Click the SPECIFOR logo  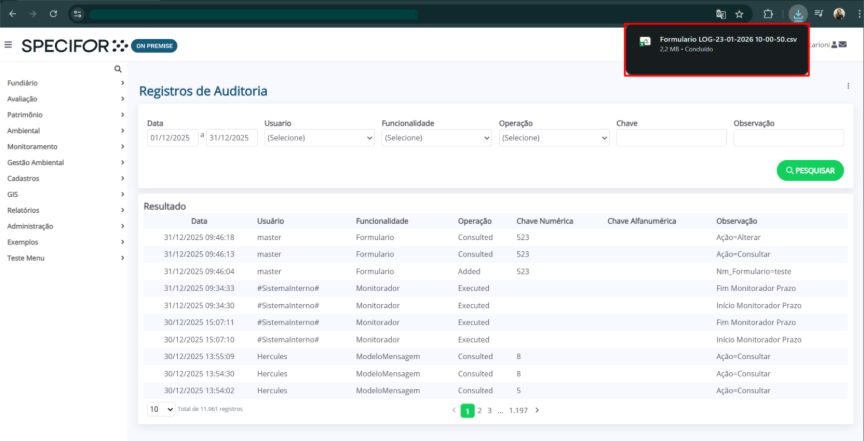pos(74,46)
